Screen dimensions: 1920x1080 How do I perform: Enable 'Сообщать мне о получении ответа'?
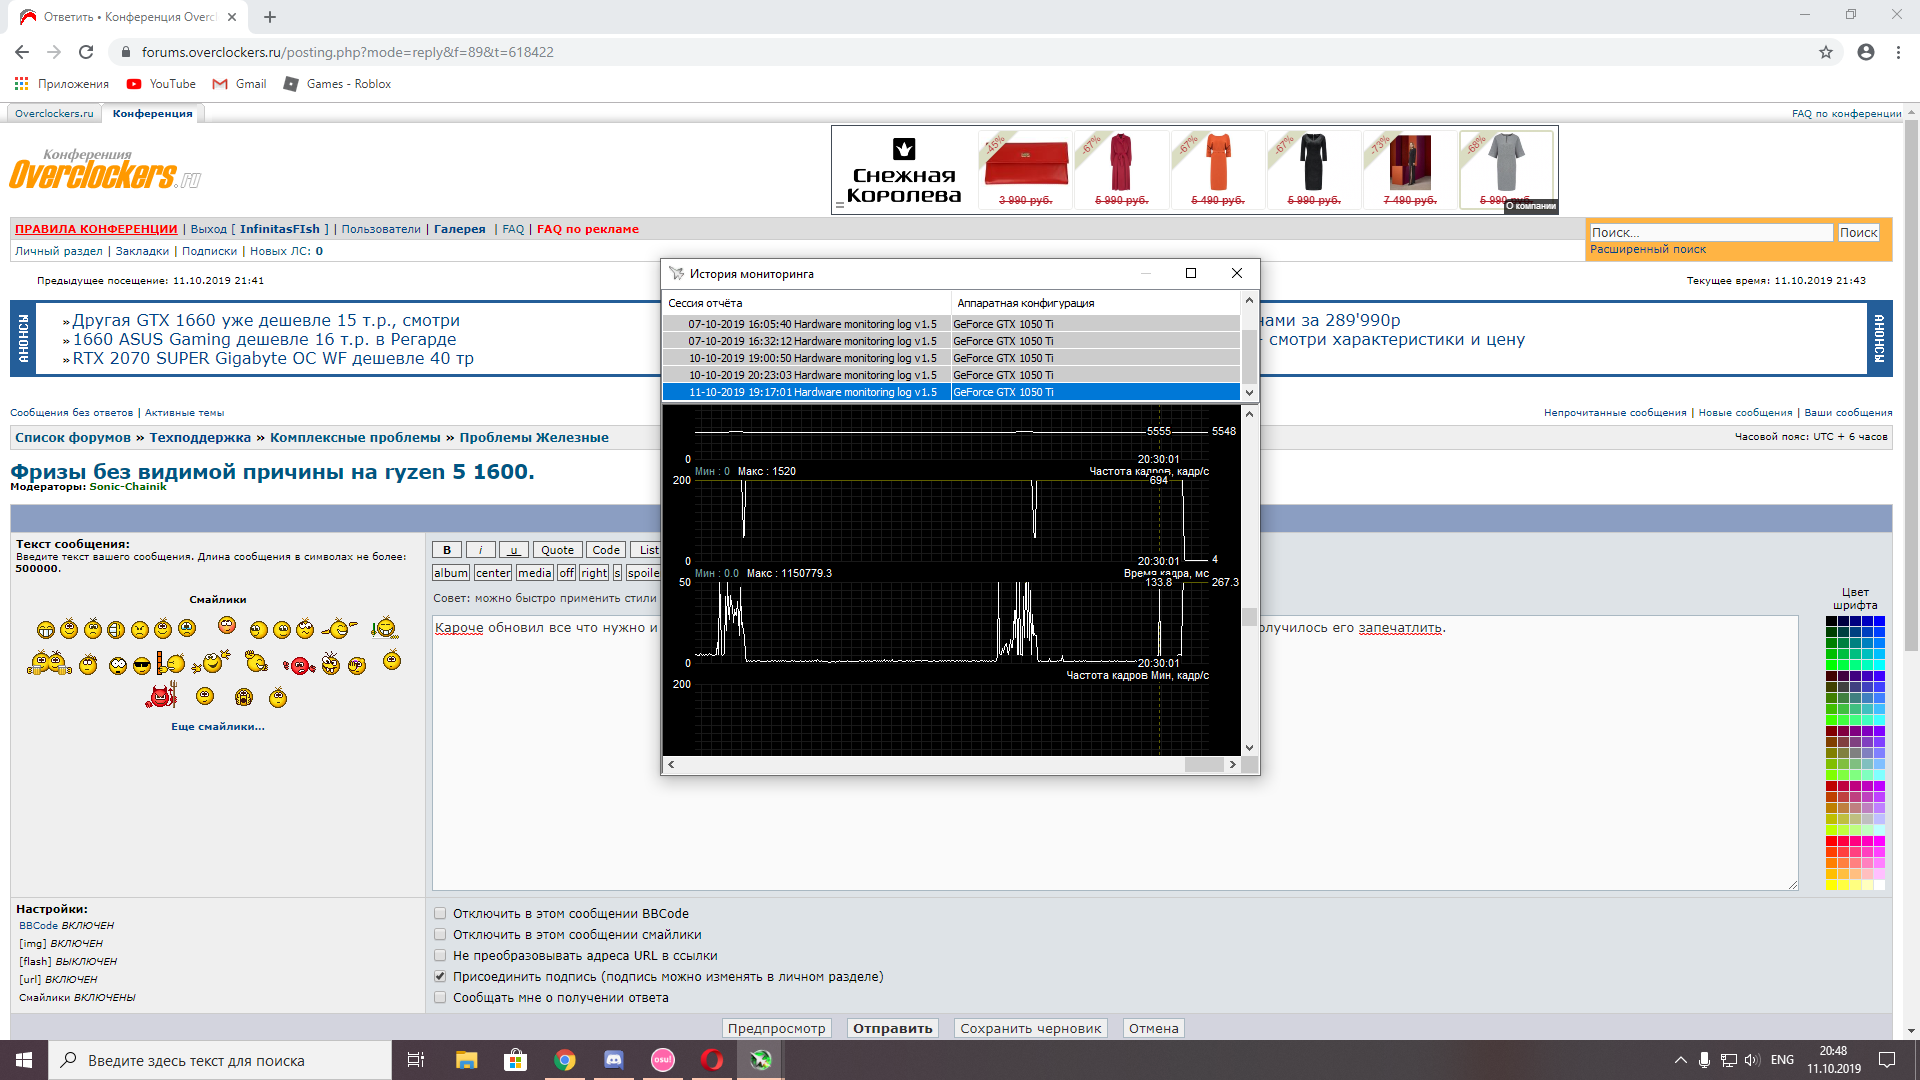tap(440, 997)
